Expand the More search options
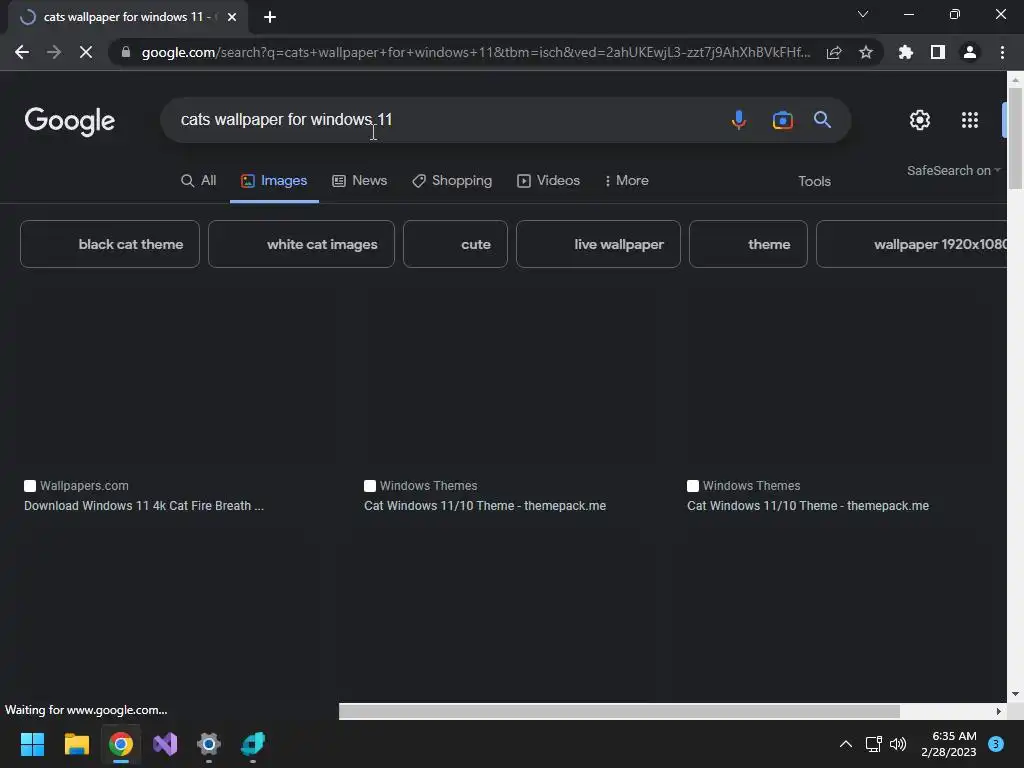This screenshot has width=1024, height=768. pos(626,181)
